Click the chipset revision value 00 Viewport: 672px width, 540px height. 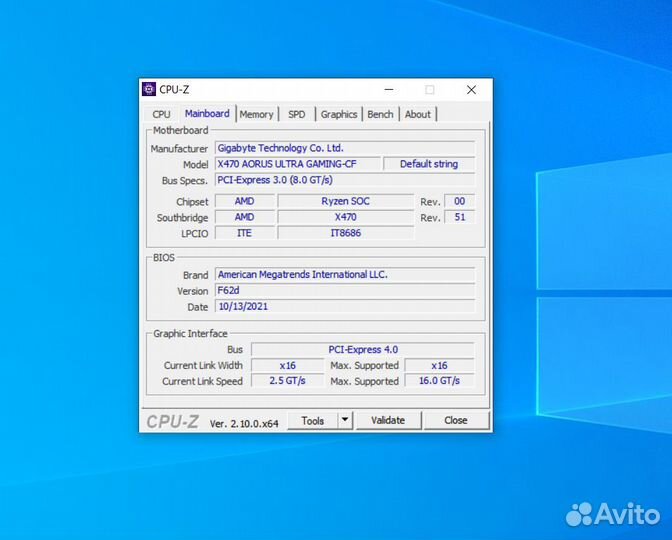coord(459,201)
